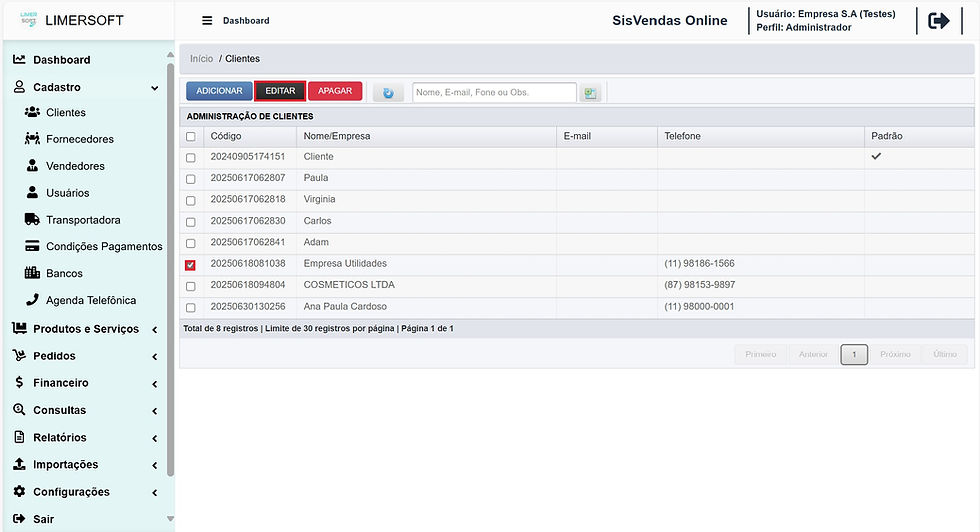The width and height of the screenshot is (980, 532).
Task: Click the Transportadora truck icon
Action: point(32,219)
